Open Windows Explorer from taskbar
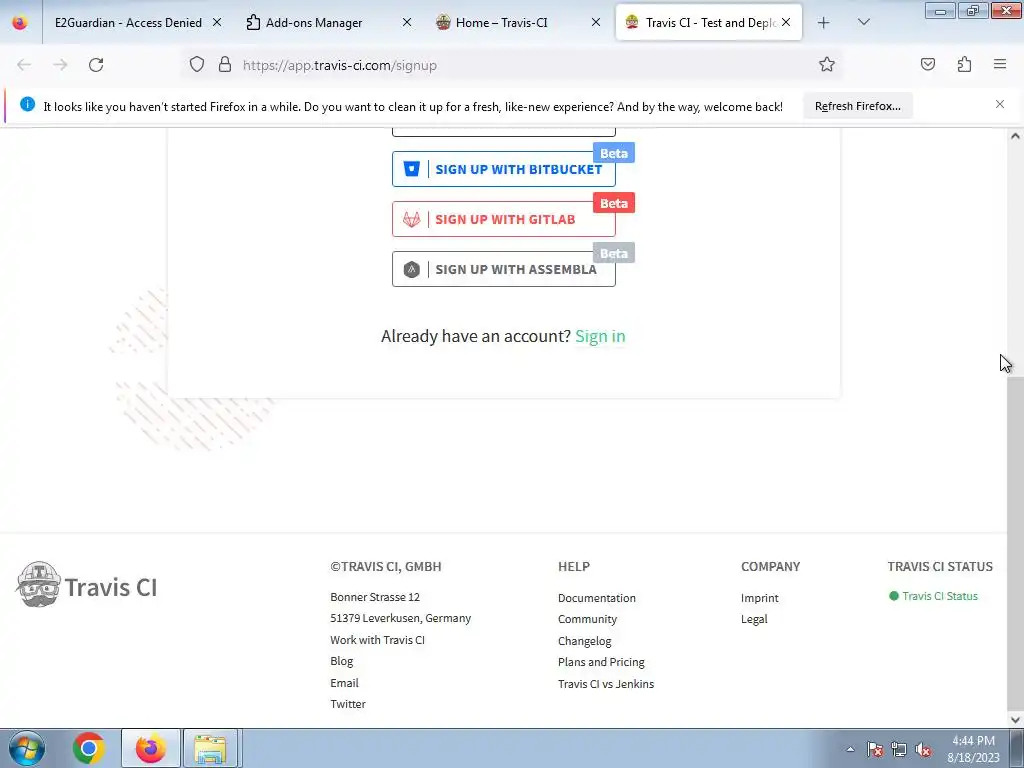 210,748
